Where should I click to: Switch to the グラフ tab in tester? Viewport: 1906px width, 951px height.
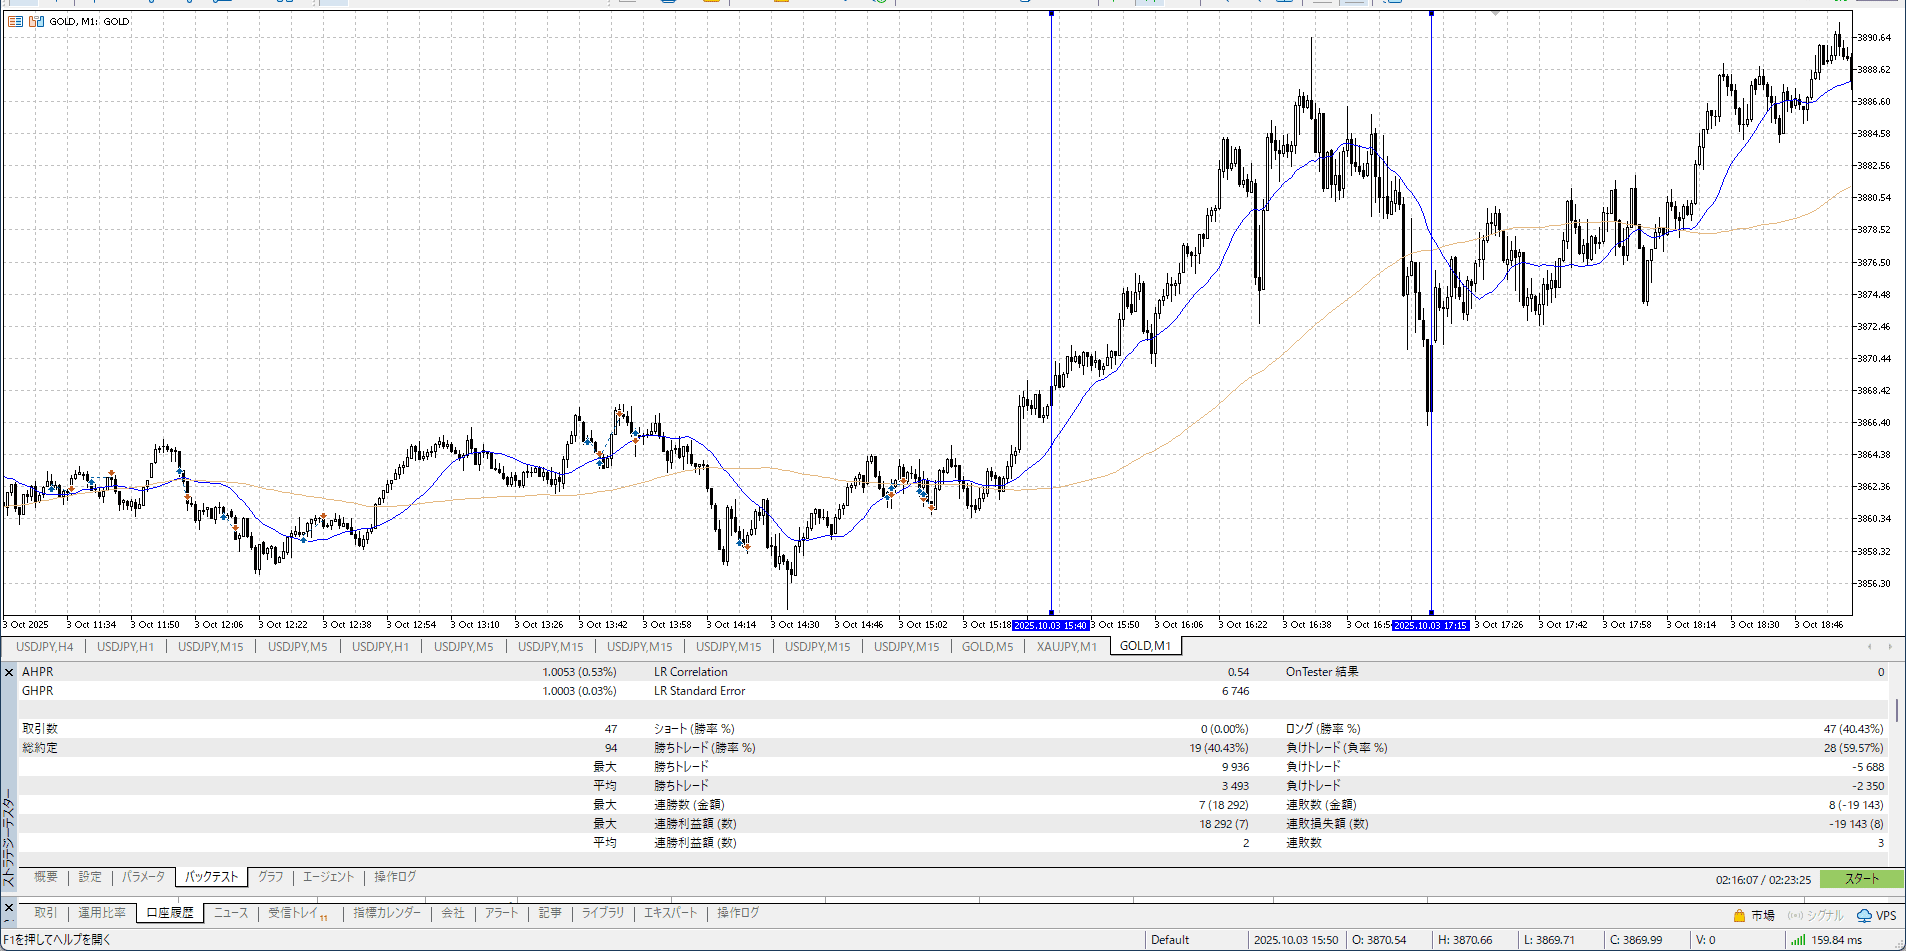tap(271, 877)
